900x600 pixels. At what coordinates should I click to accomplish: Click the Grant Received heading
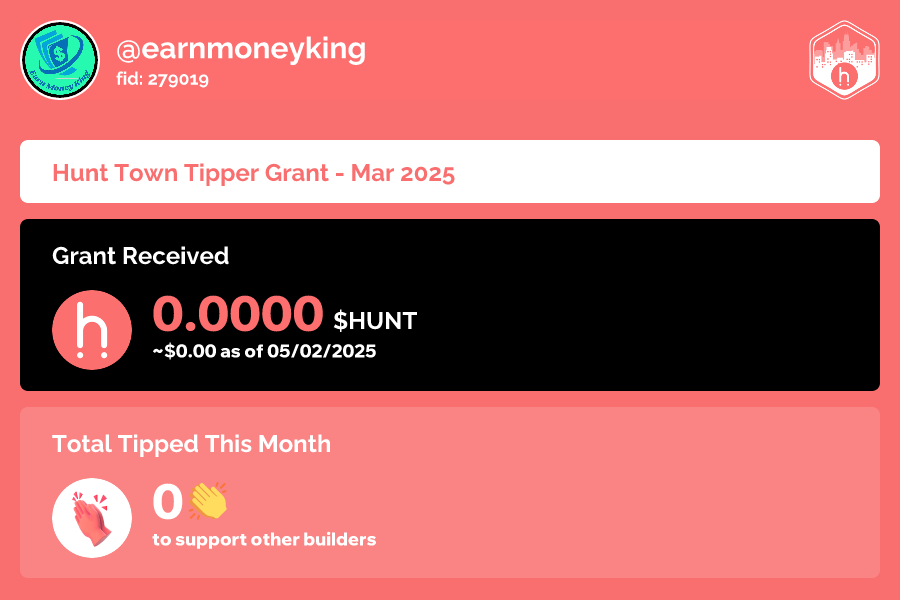pos(141,256)
